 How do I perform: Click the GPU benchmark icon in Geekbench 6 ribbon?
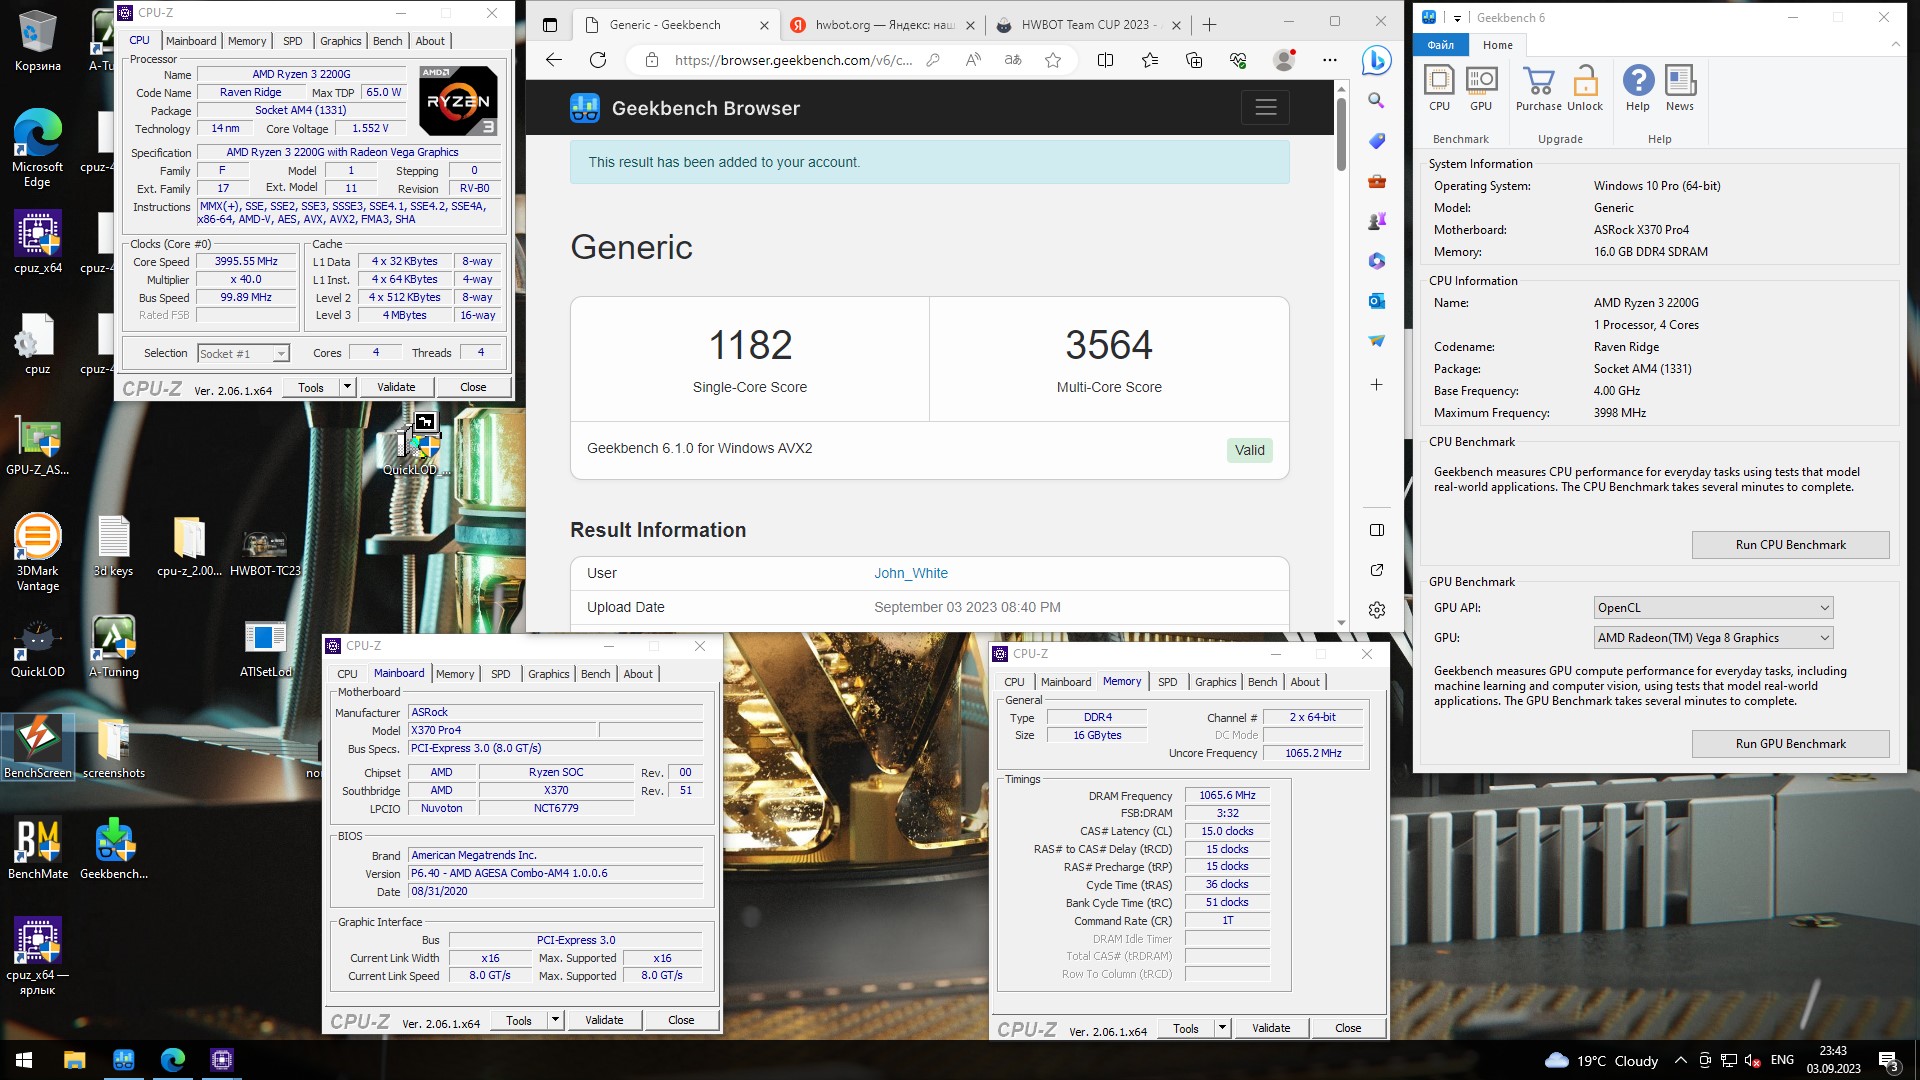tap(1481, 88)
